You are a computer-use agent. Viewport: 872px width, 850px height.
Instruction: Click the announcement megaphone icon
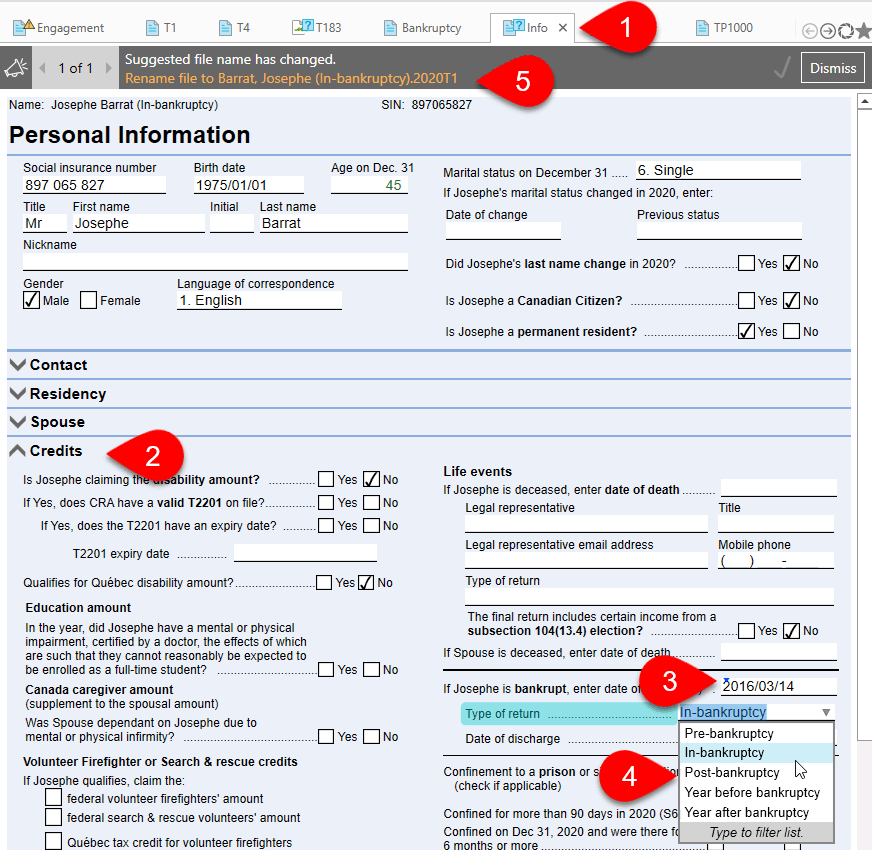point(16,68)
